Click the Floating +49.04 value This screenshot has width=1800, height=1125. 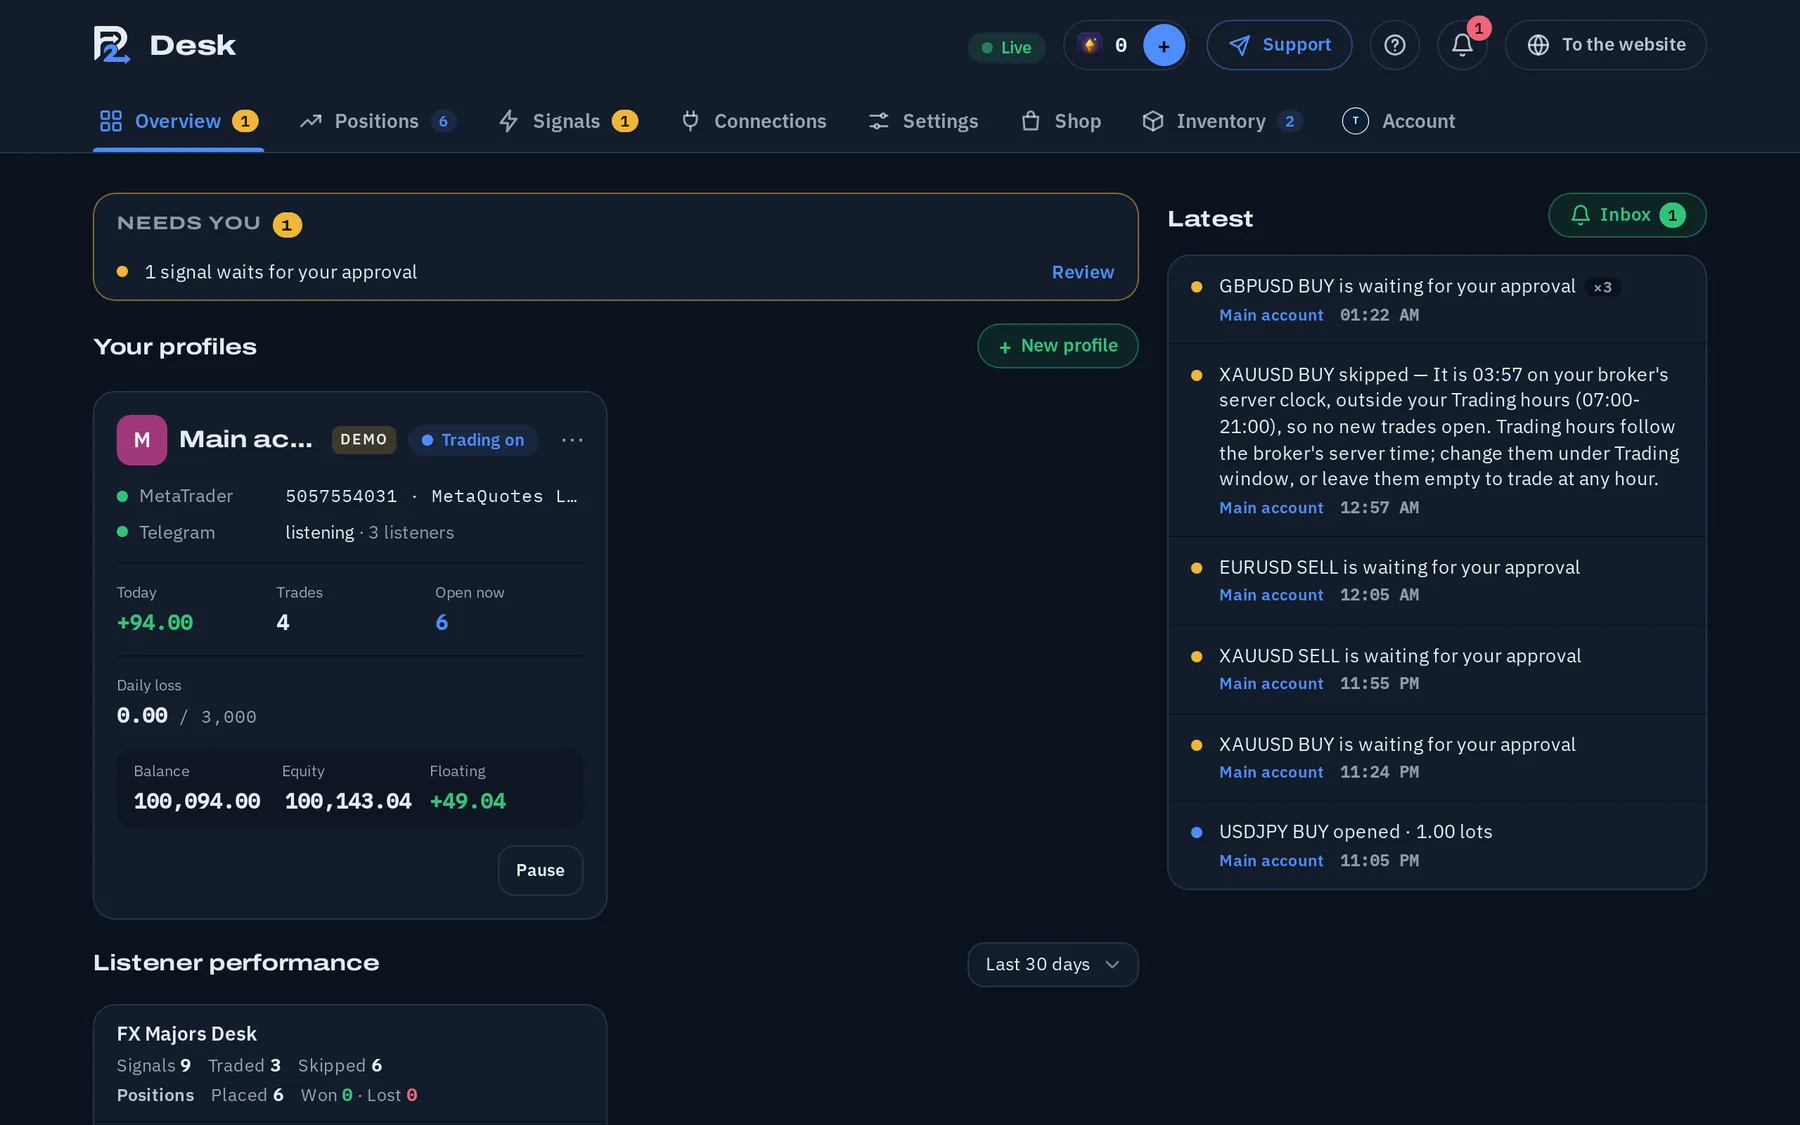[468, 802]
